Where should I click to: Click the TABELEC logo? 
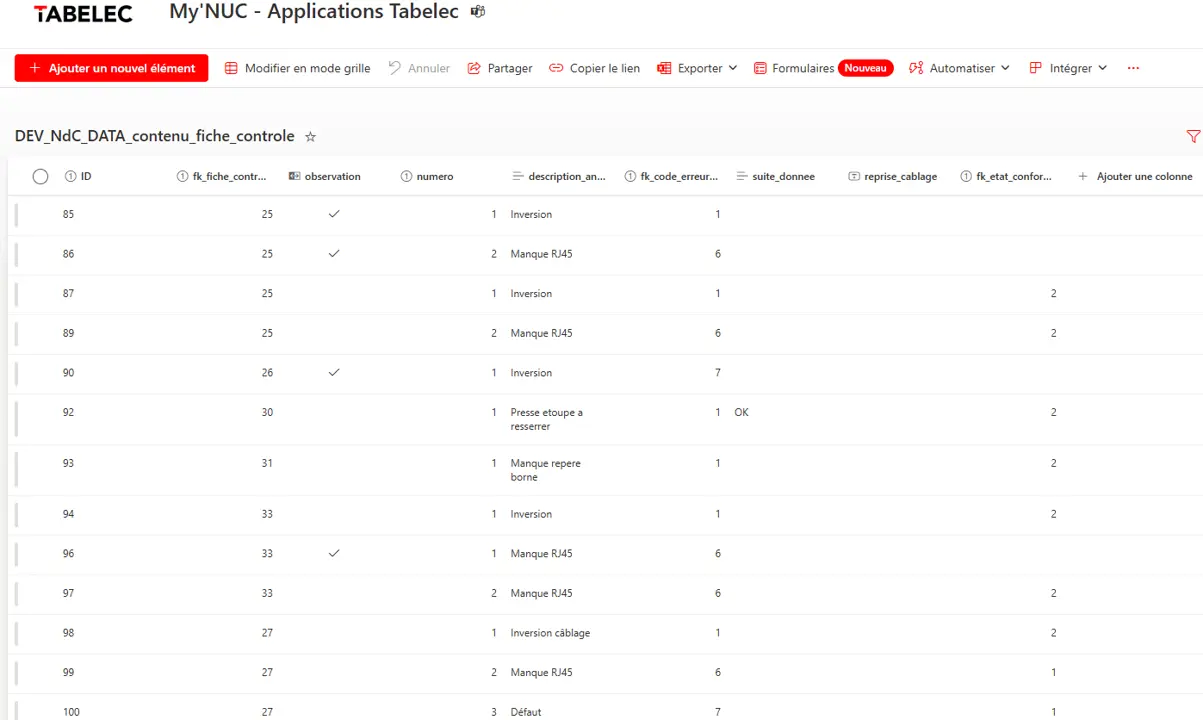[x=82, y=13]
